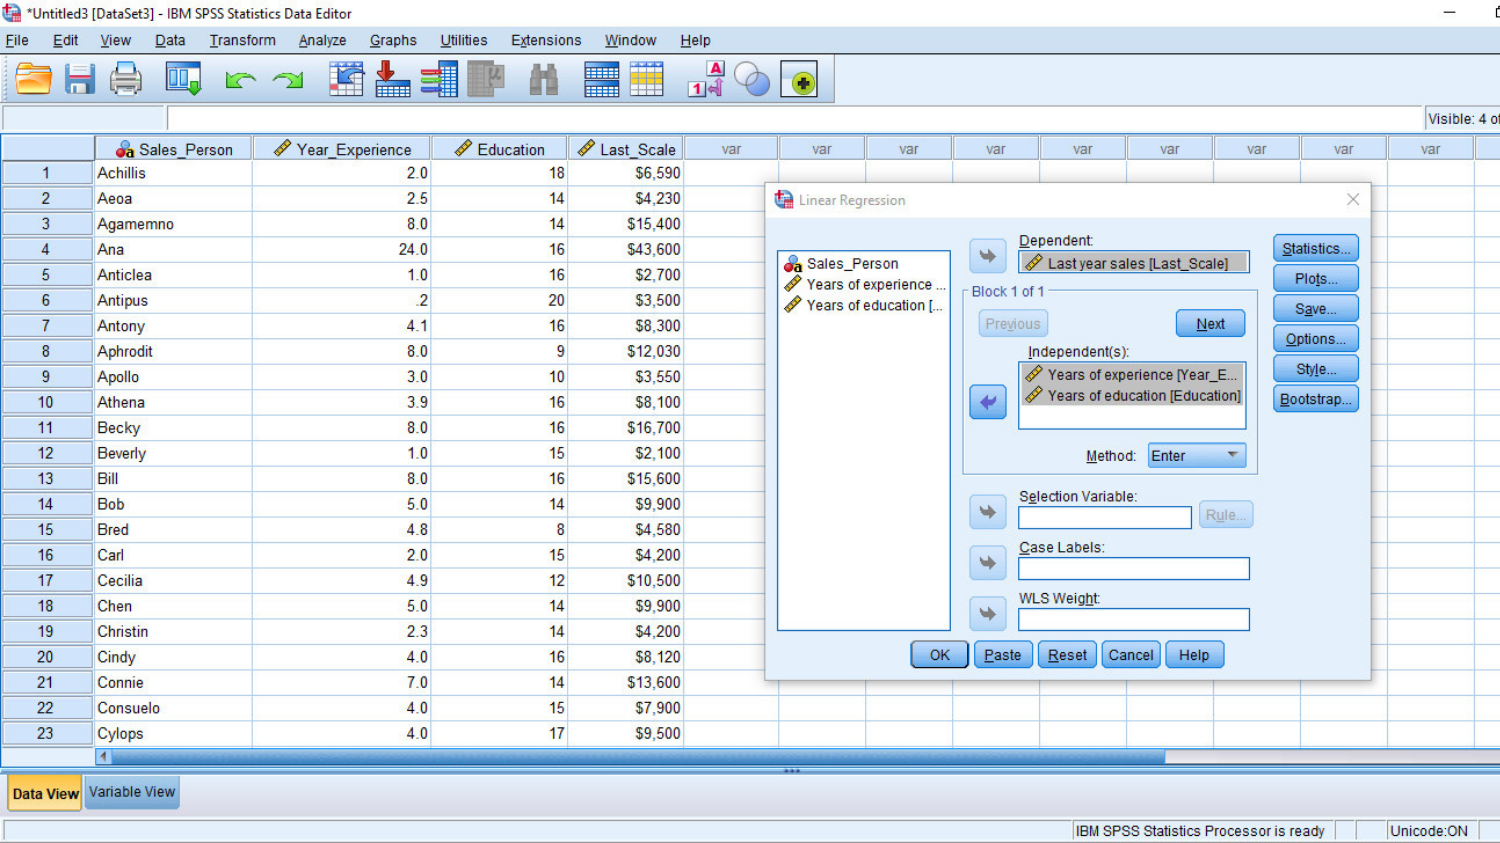1500x843 pixels.
Task: Click the arrow button beside WLS Weight
Action: click(x=988, y=614)
